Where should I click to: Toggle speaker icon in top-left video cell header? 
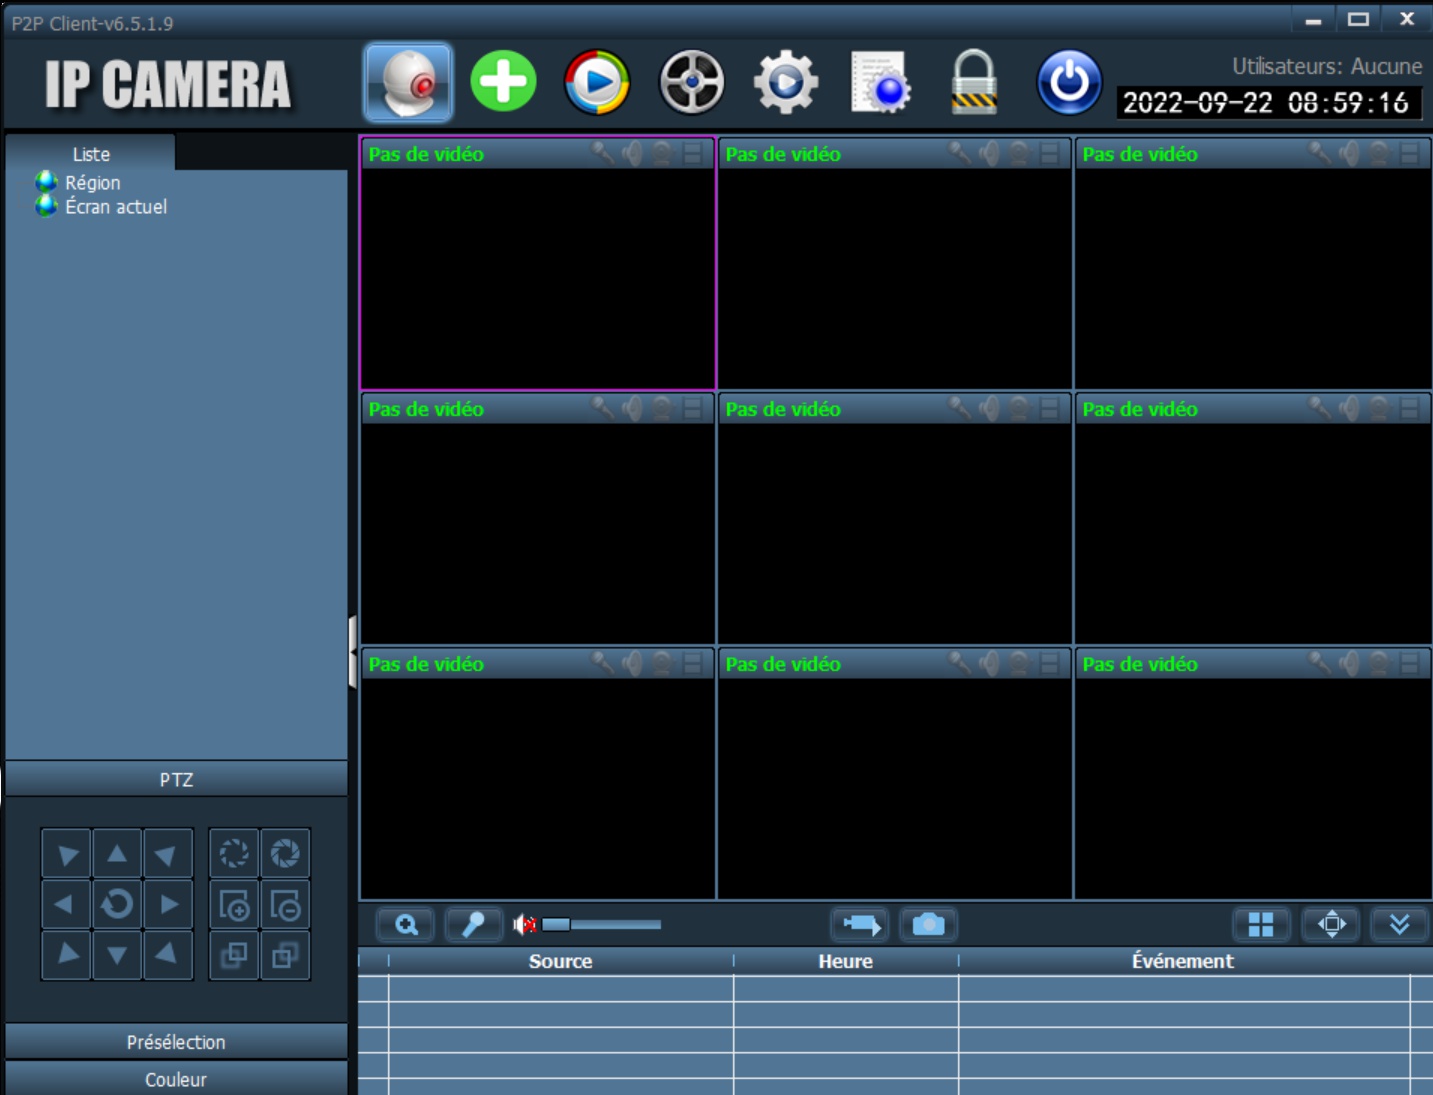(x=632, y=153)
